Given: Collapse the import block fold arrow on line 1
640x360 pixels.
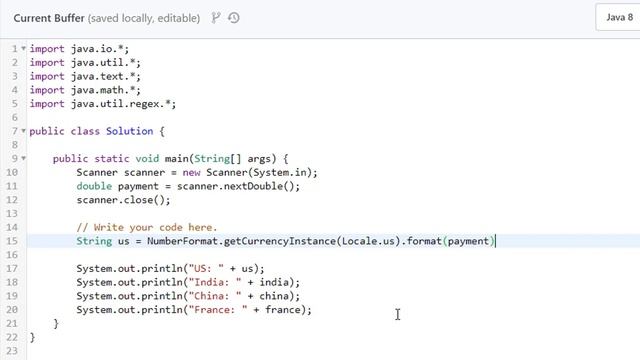Looking at the screenshot, I should coord(23,49).
